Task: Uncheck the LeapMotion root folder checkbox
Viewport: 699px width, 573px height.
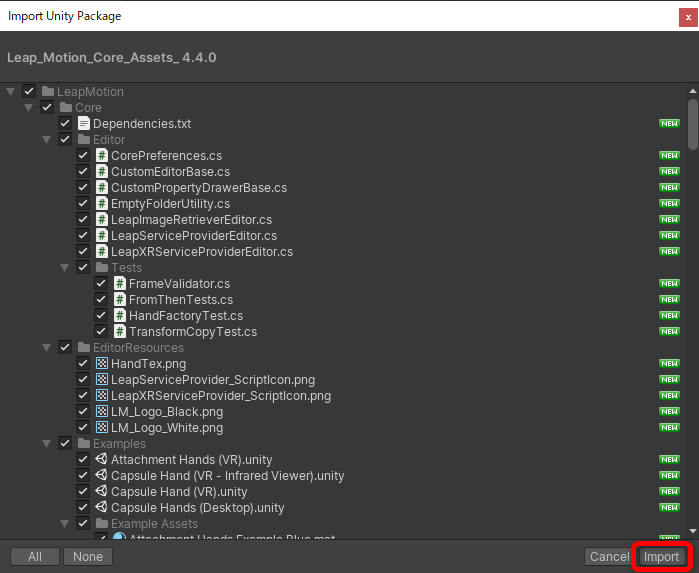Action: tap(29, 91)
